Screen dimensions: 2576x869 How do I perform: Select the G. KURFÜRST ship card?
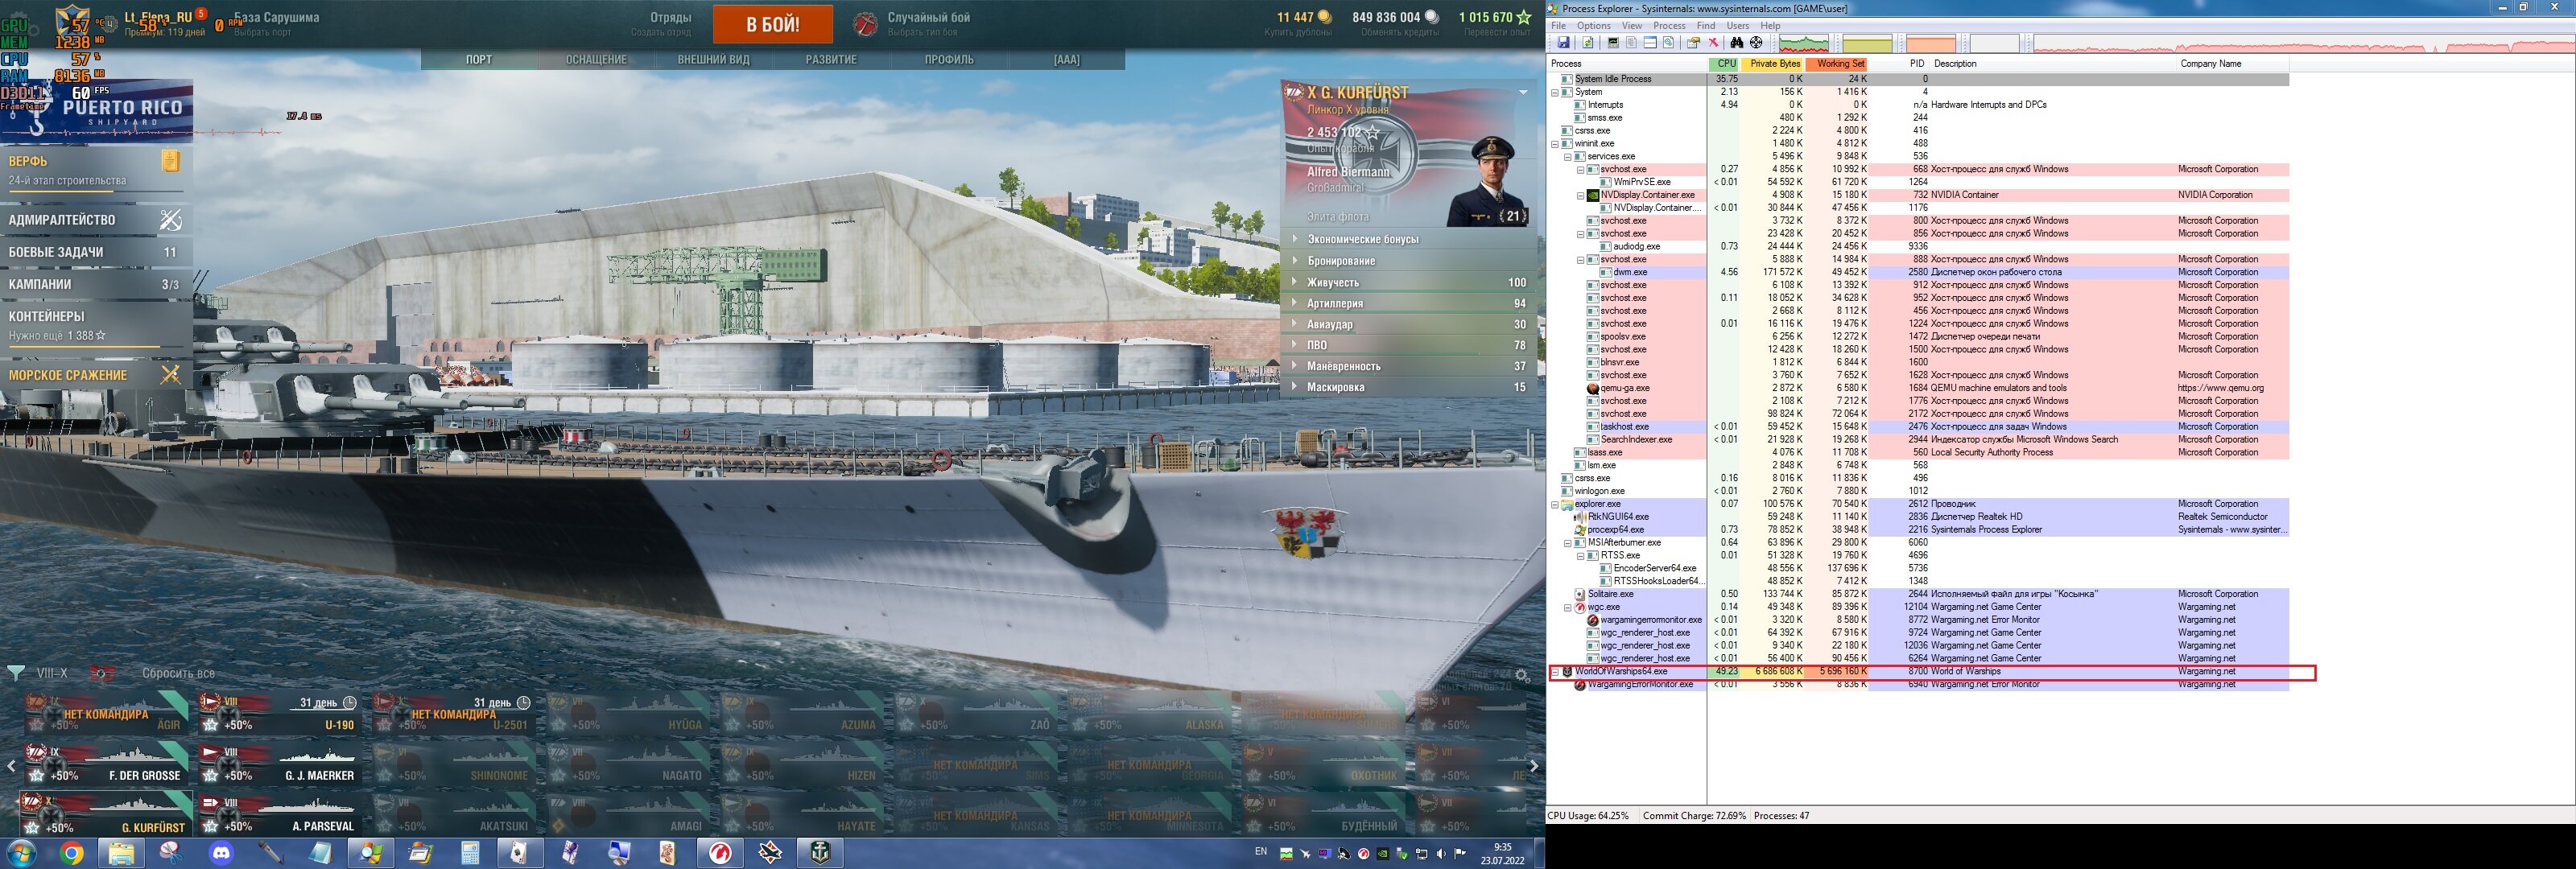[x=105, y=814]
